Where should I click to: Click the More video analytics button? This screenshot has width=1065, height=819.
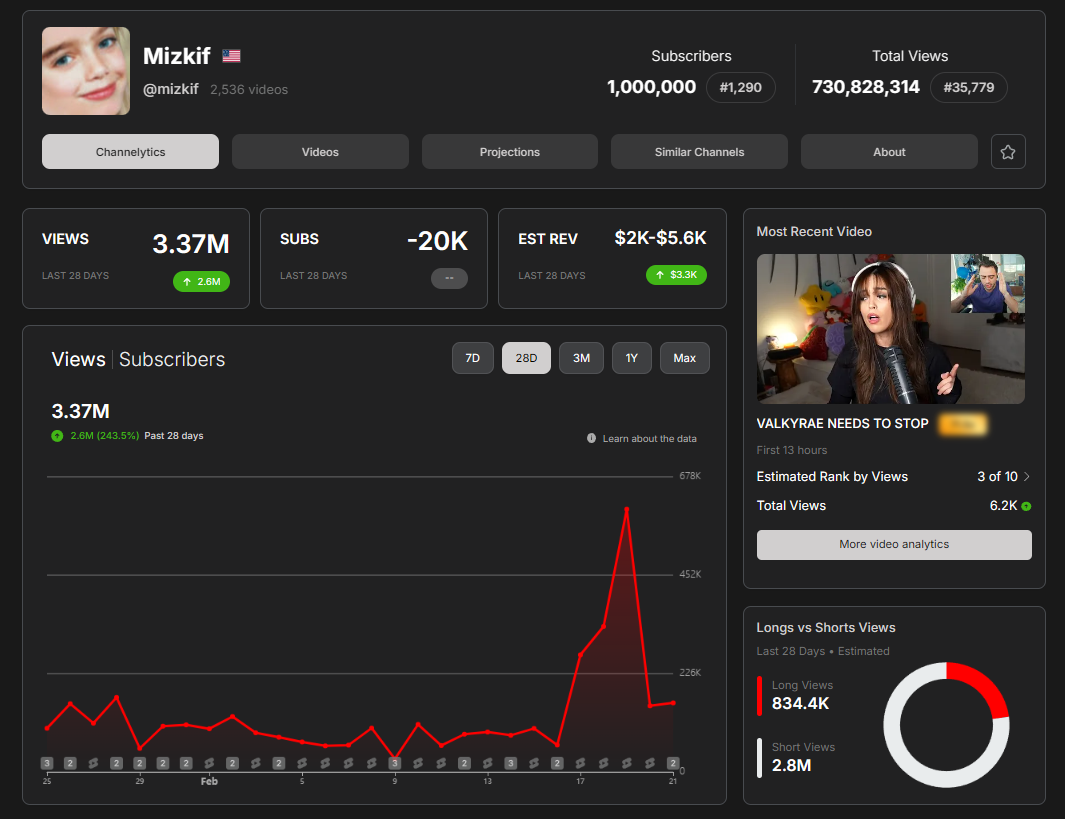894,545
